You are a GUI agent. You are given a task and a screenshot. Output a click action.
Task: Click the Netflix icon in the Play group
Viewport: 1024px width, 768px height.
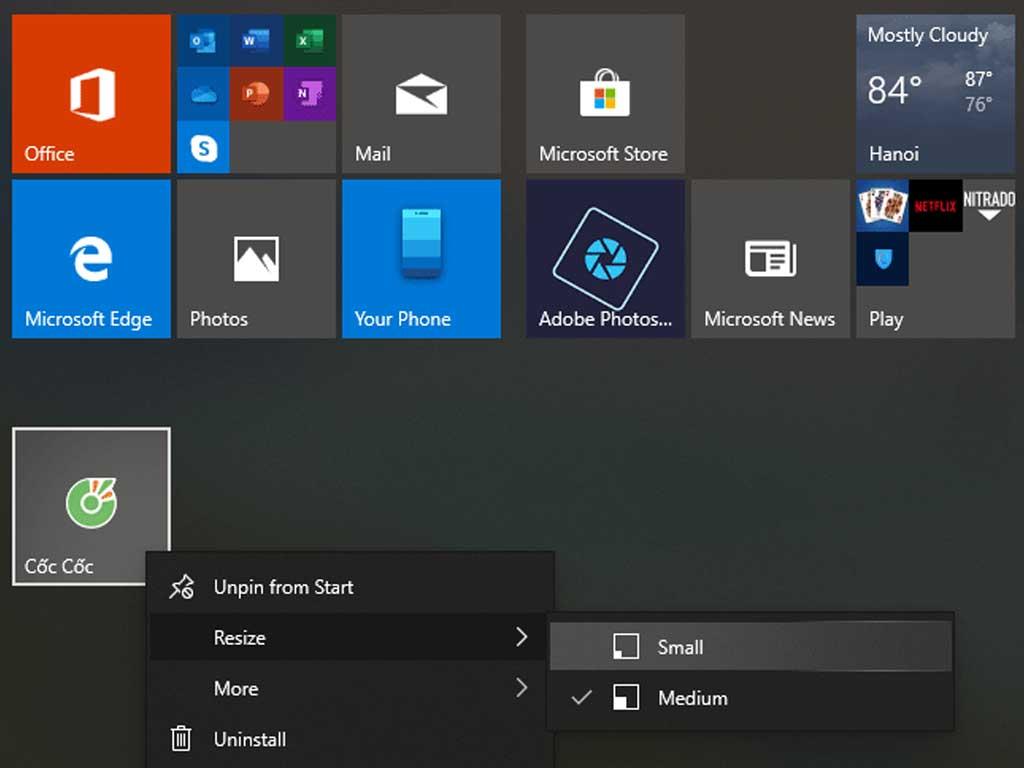pyautogui.click(x=934, y=205)
